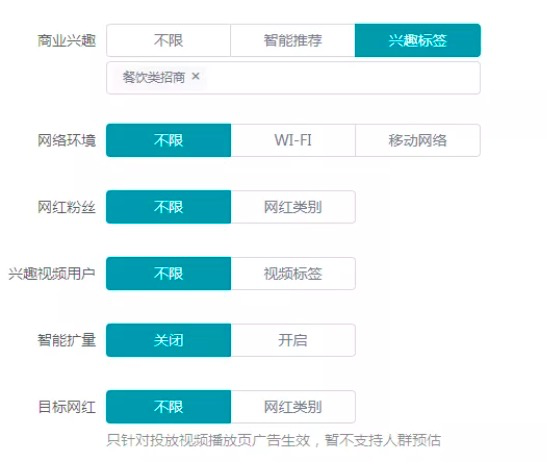This screenshot has width=547, height=466.
Task: Click the 目标网红 hint text below
Action: (x=274, y=440)
